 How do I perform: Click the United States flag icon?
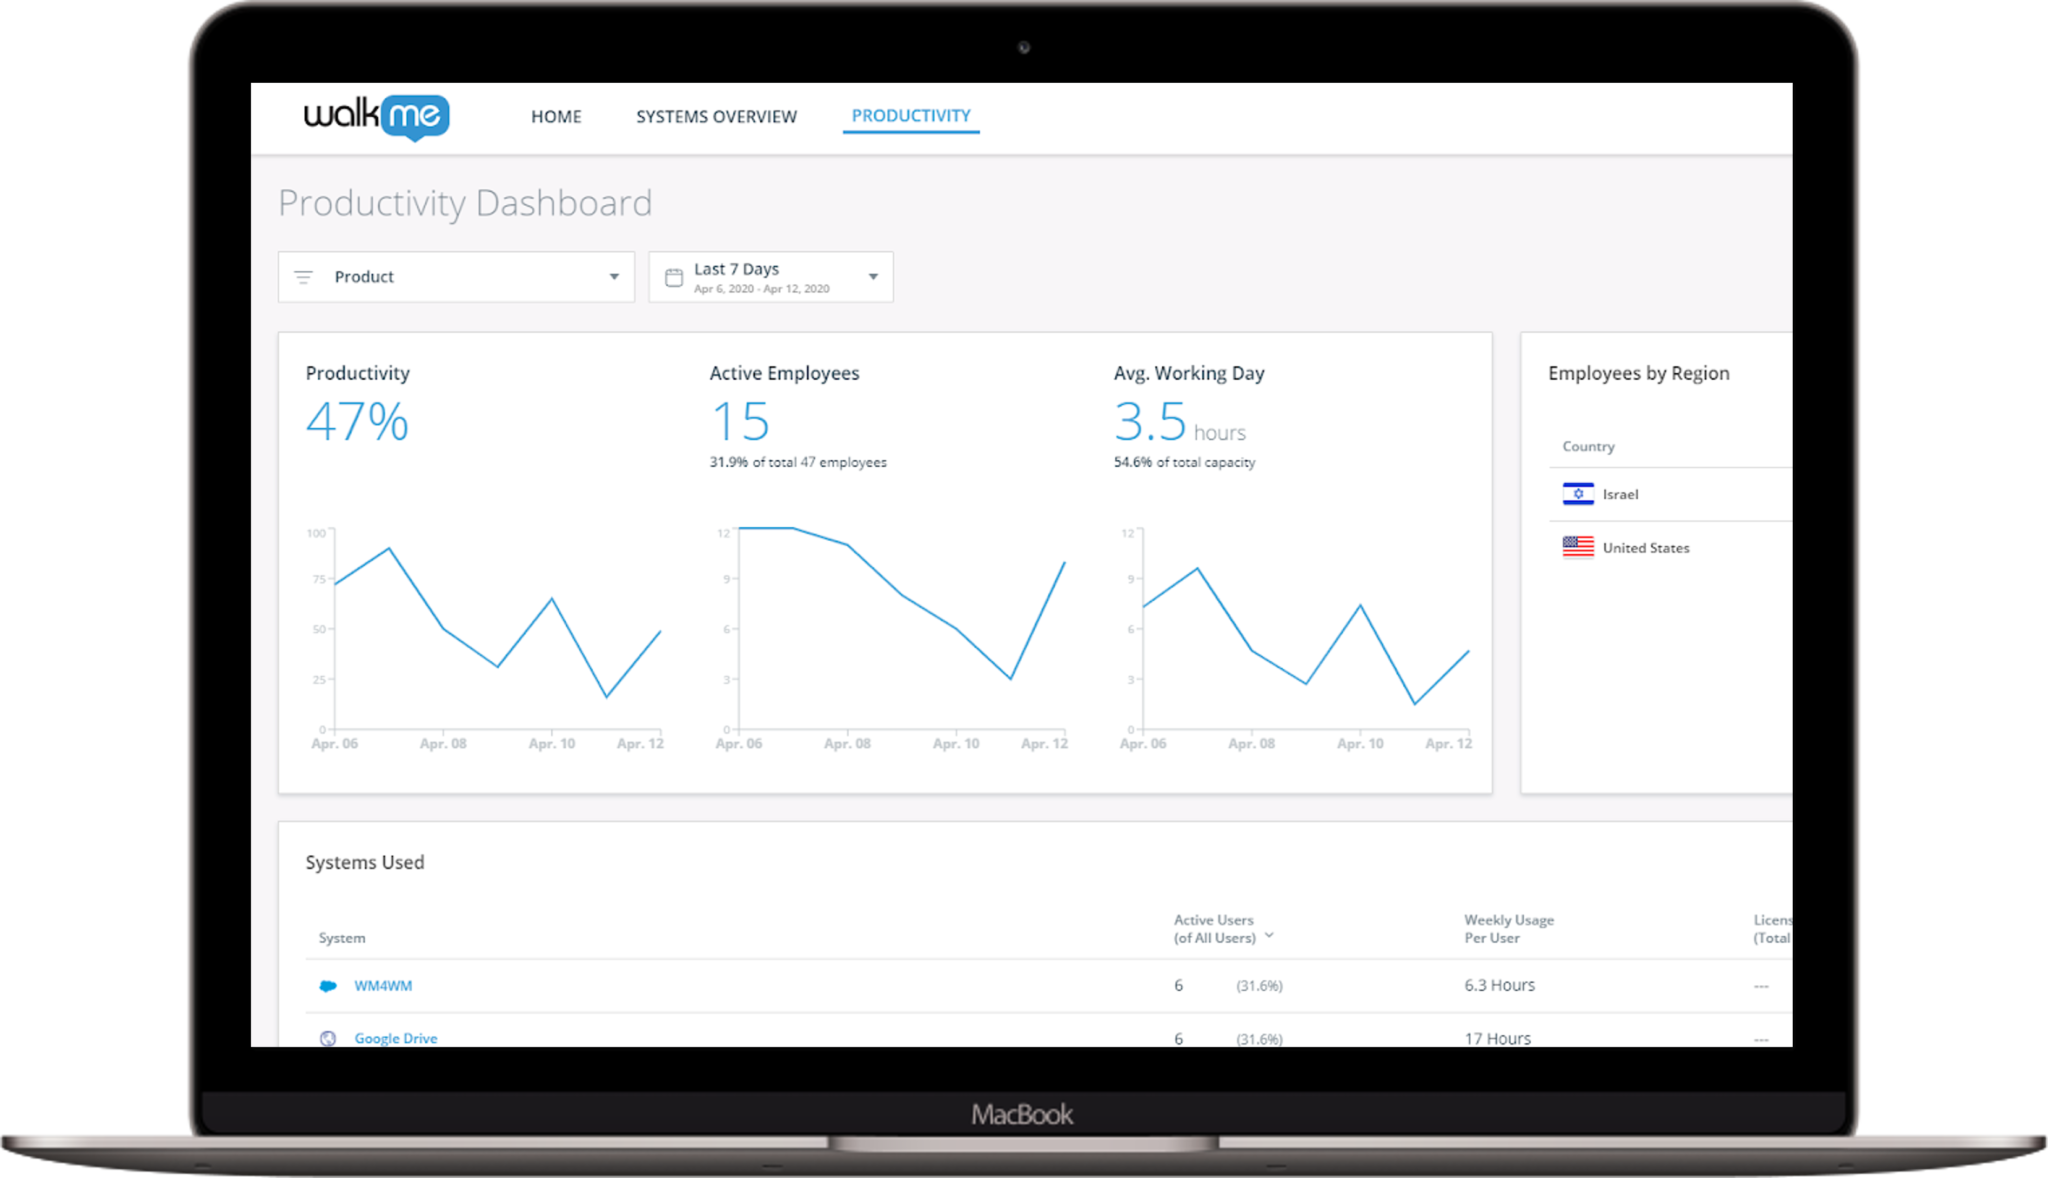point(1578,547)
